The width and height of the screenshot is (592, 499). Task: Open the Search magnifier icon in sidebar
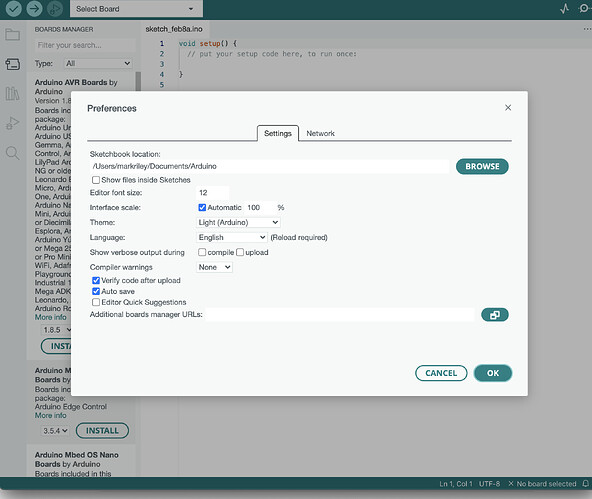pyautogui.click(x=12, y=153)
